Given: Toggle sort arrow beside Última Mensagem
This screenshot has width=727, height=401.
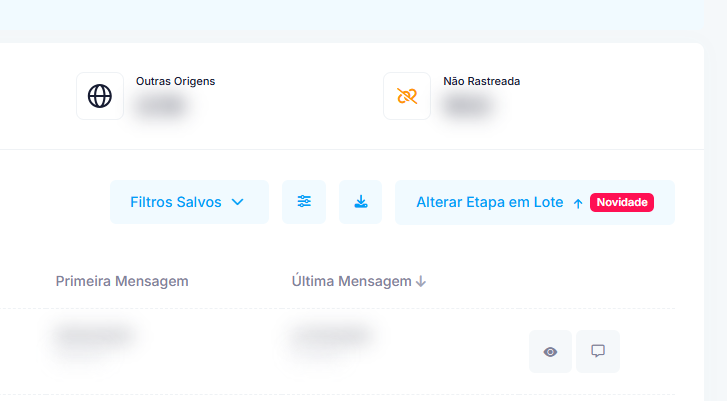Looking at the screenshot, I should (x=421, y=282).
